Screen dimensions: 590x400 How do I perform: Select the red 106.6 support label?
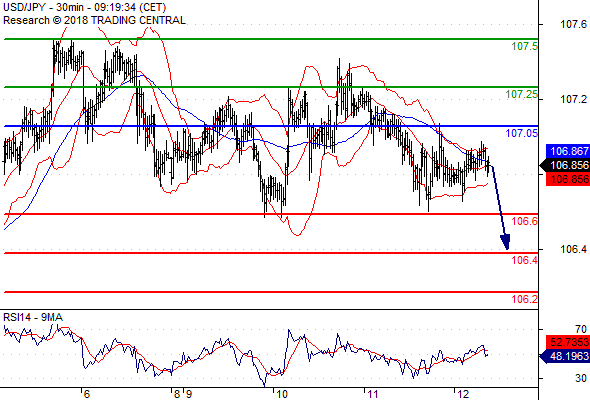(x=525, y=221)
